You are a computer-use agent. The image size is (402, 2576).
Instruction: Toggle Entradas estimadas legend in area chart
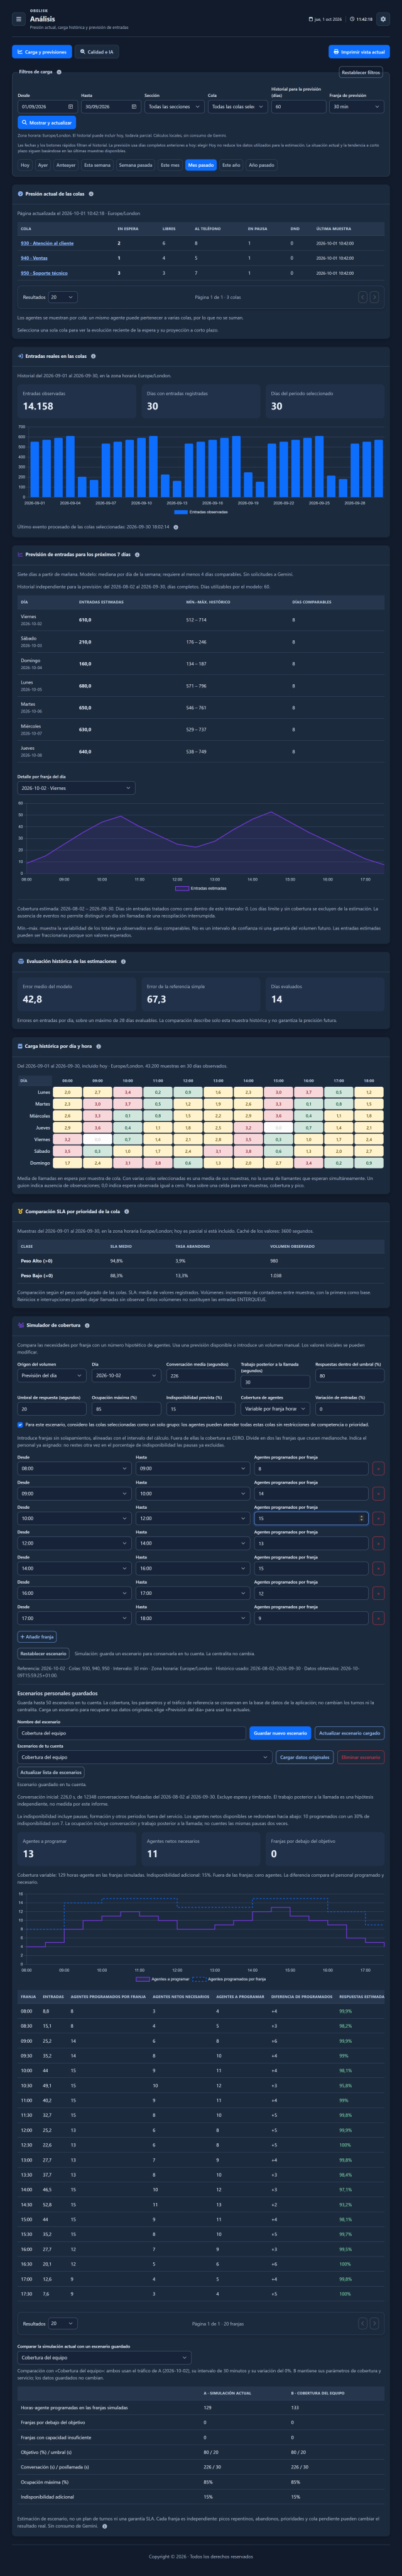(x=201, y=888)
